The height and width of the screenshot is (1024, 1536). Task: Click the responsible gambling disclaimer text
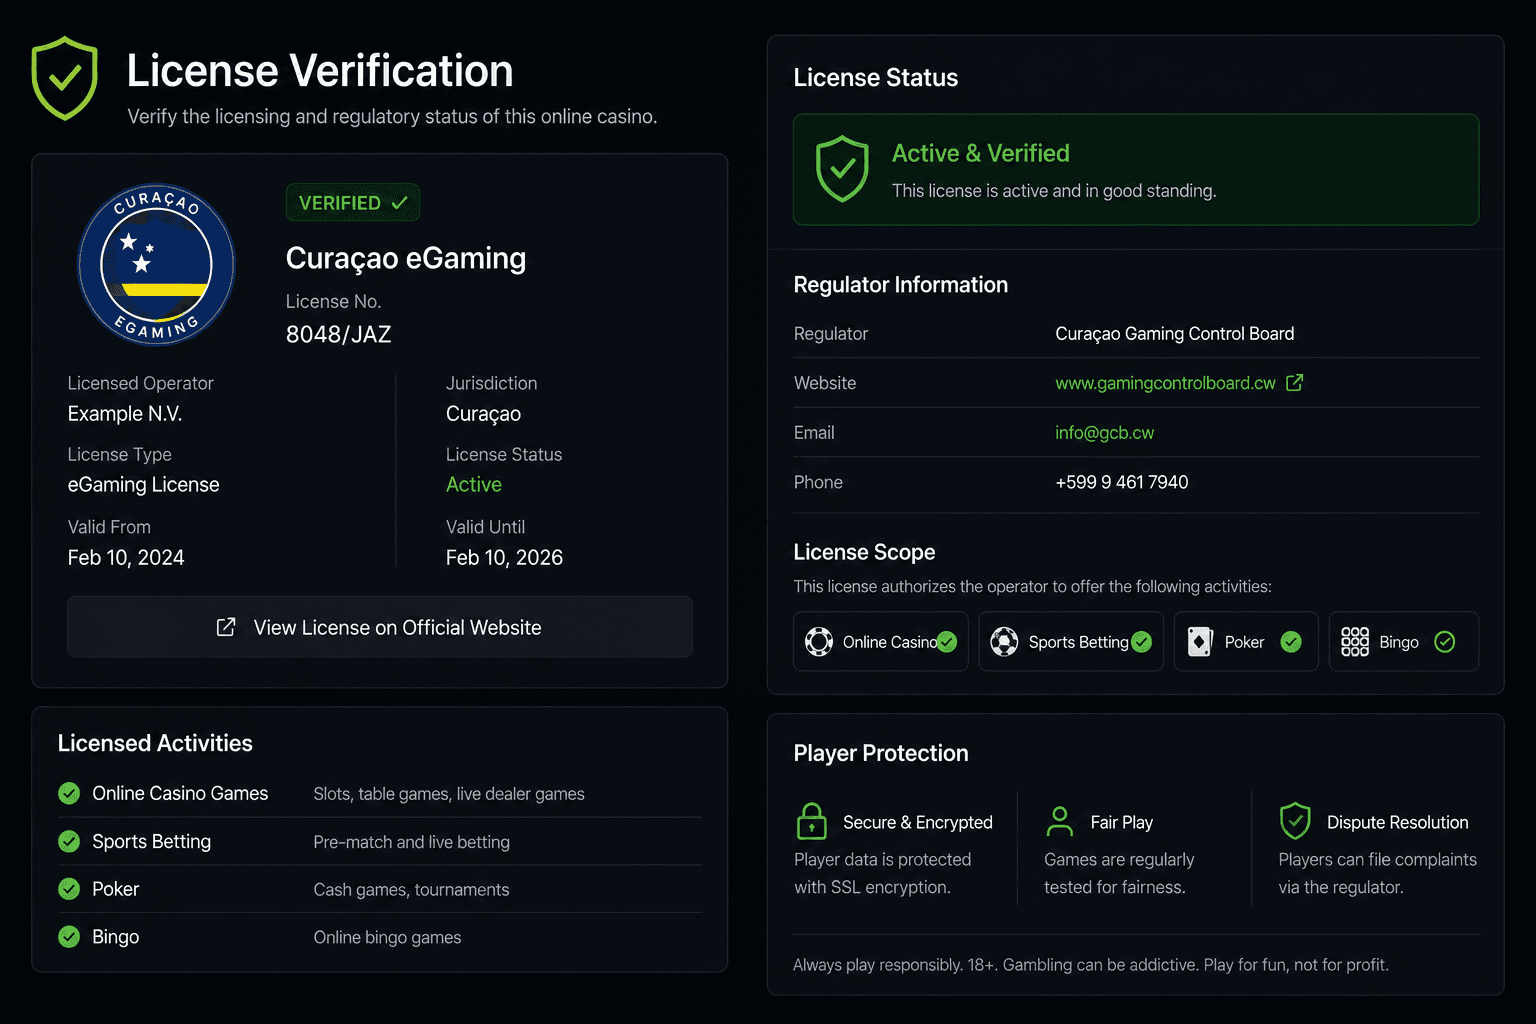pos(1091,965)
